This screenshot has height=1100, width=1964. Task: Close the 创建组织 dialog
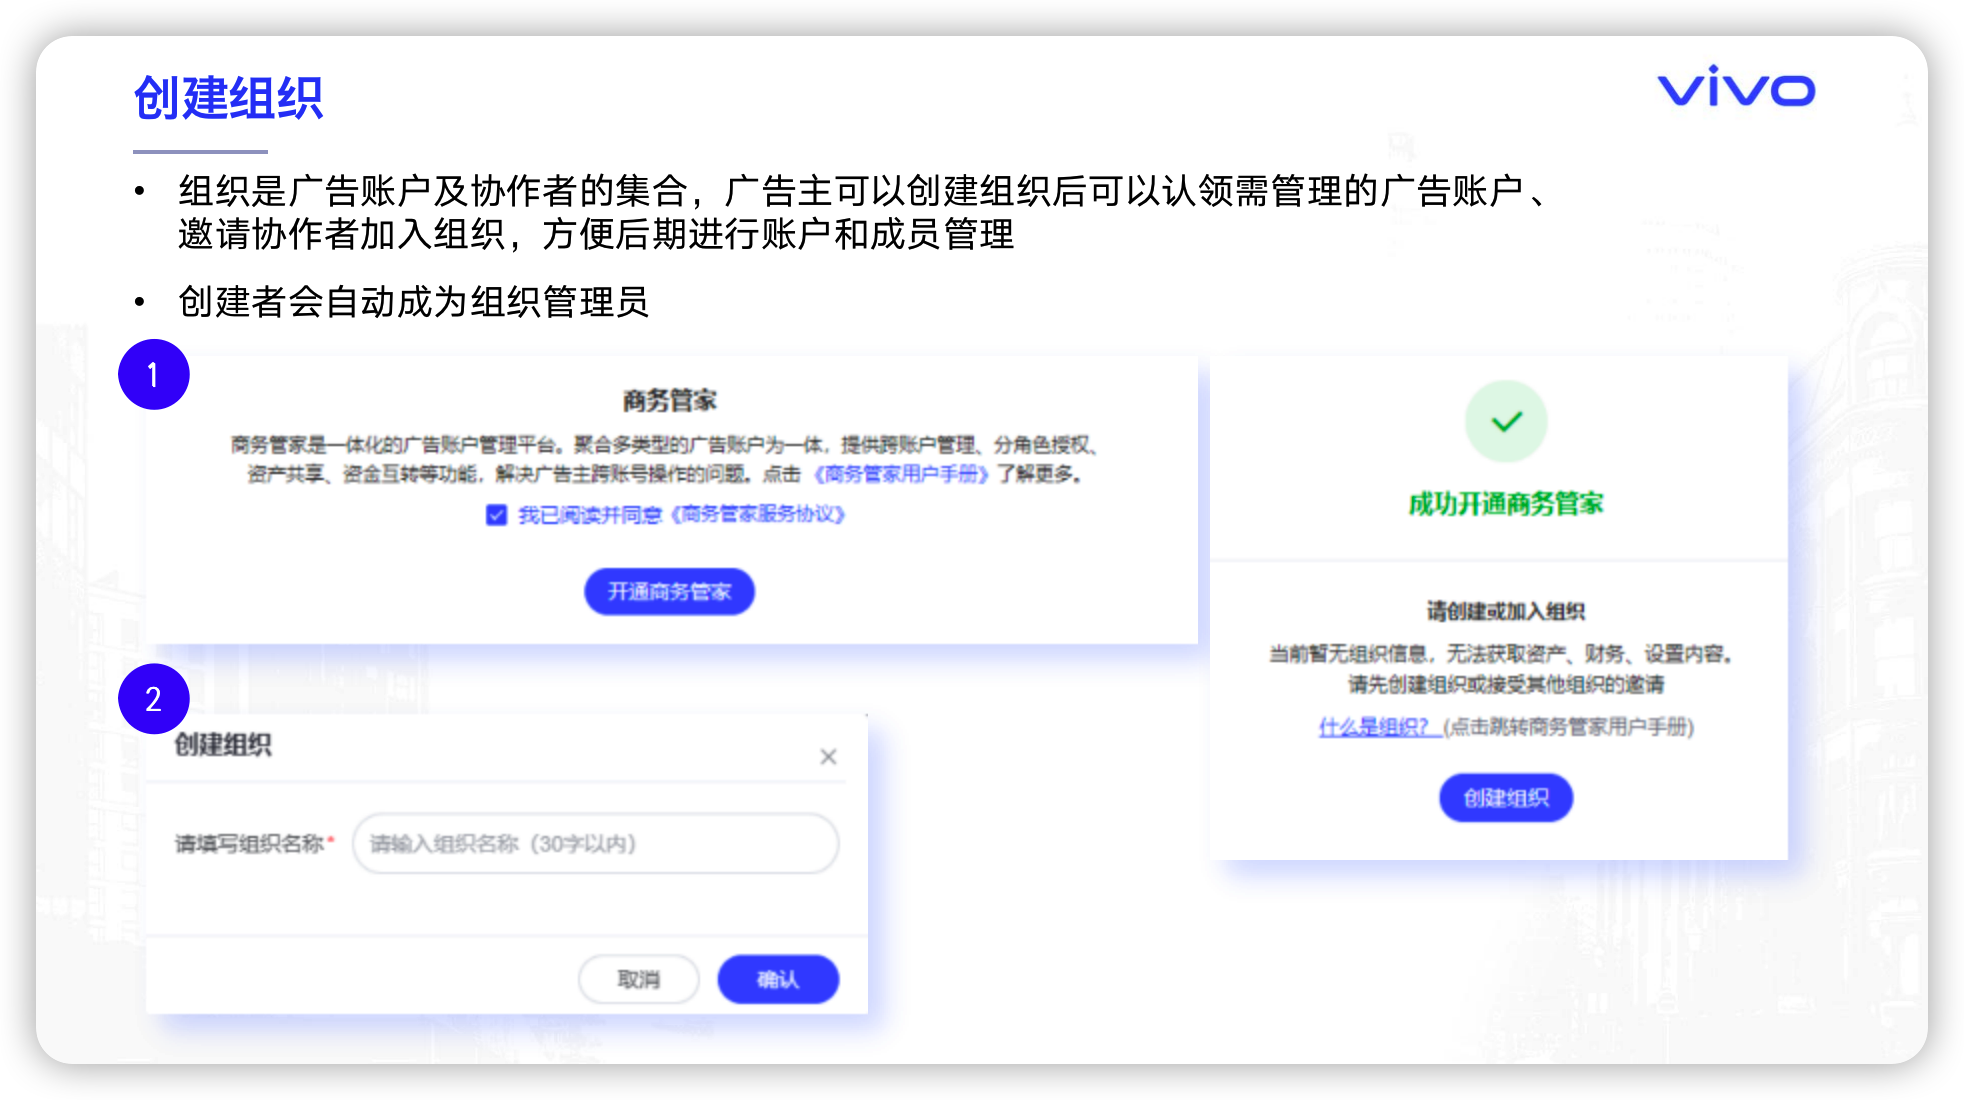tap(828, 757)
